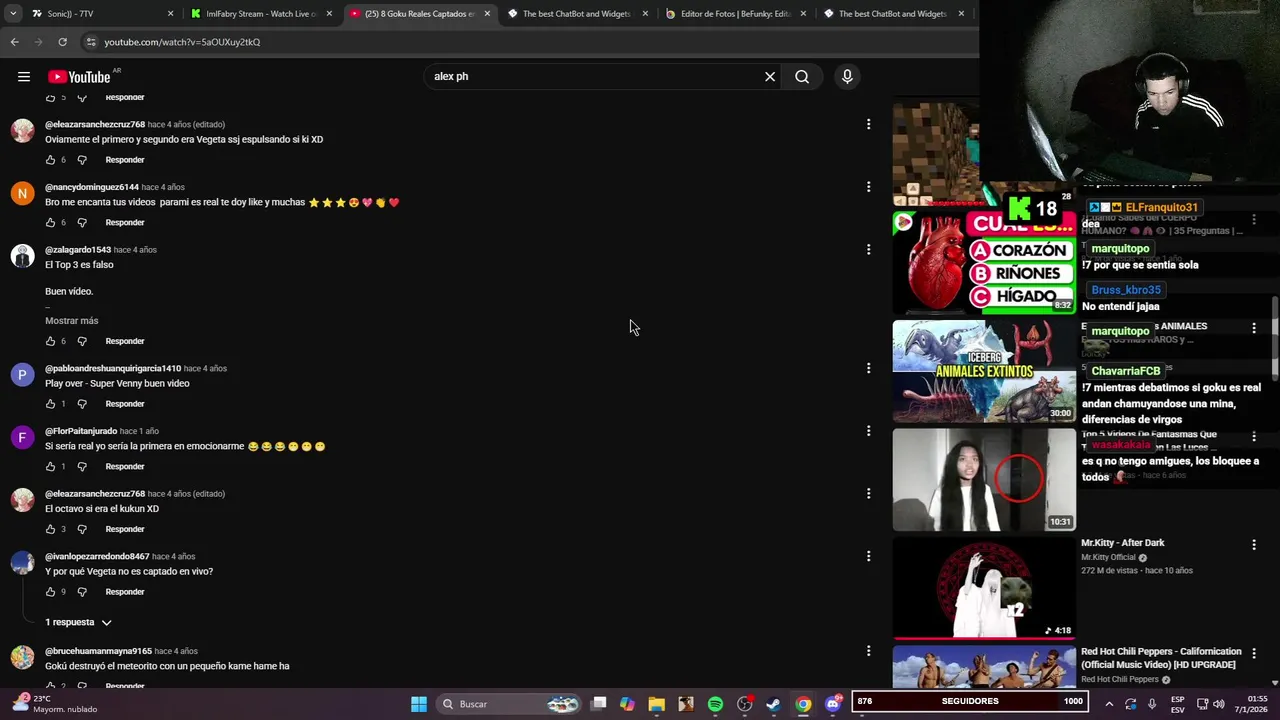Open Spotify from the taskbar

point(715,704)
